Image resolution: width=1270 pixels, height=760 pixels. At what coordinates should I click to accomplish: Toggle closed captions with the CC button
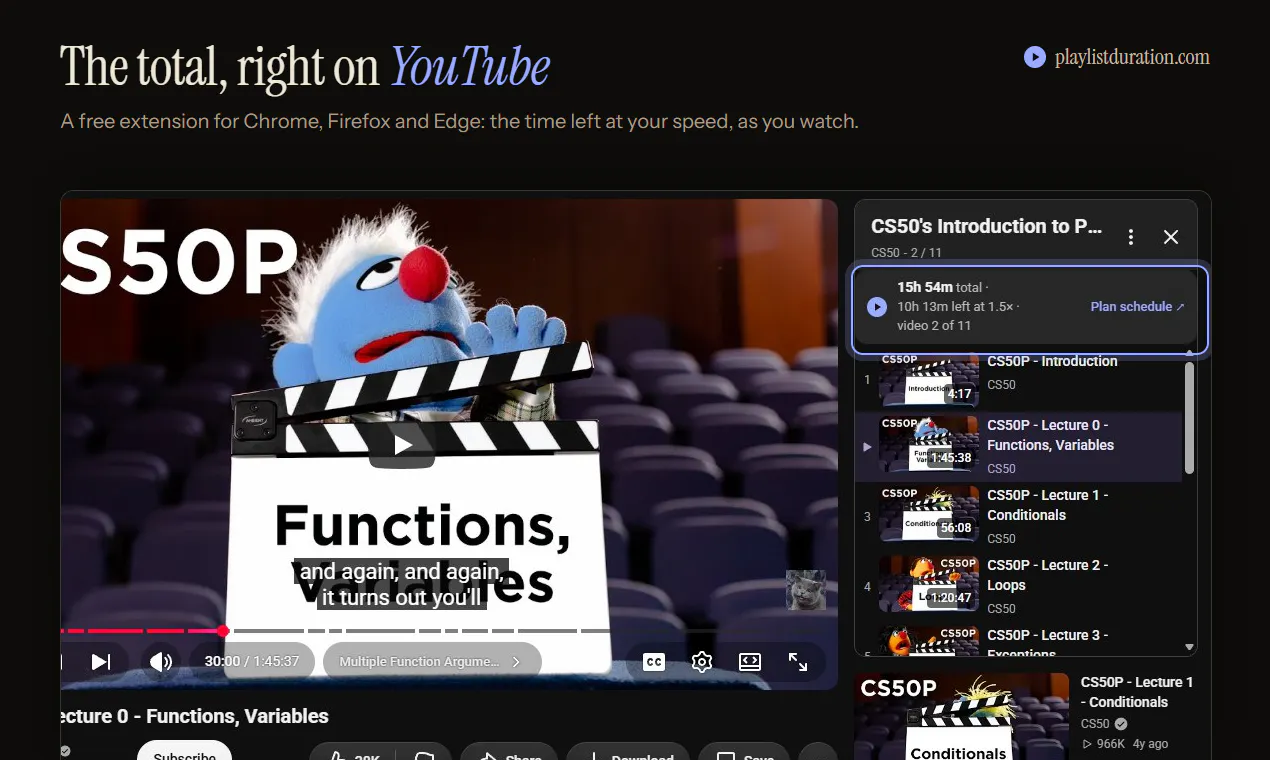pyautogui.click(x=654, y=662)
